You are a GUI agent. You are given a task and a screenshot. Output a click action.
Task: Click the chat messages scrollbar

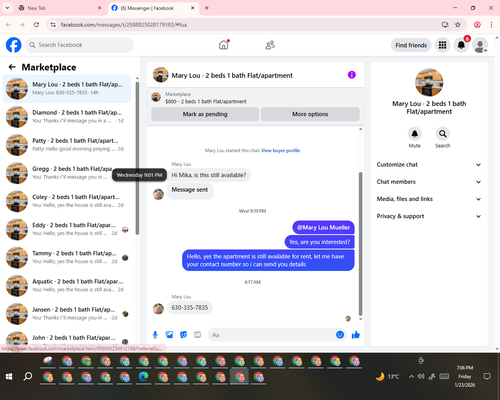tap(360, 244)
